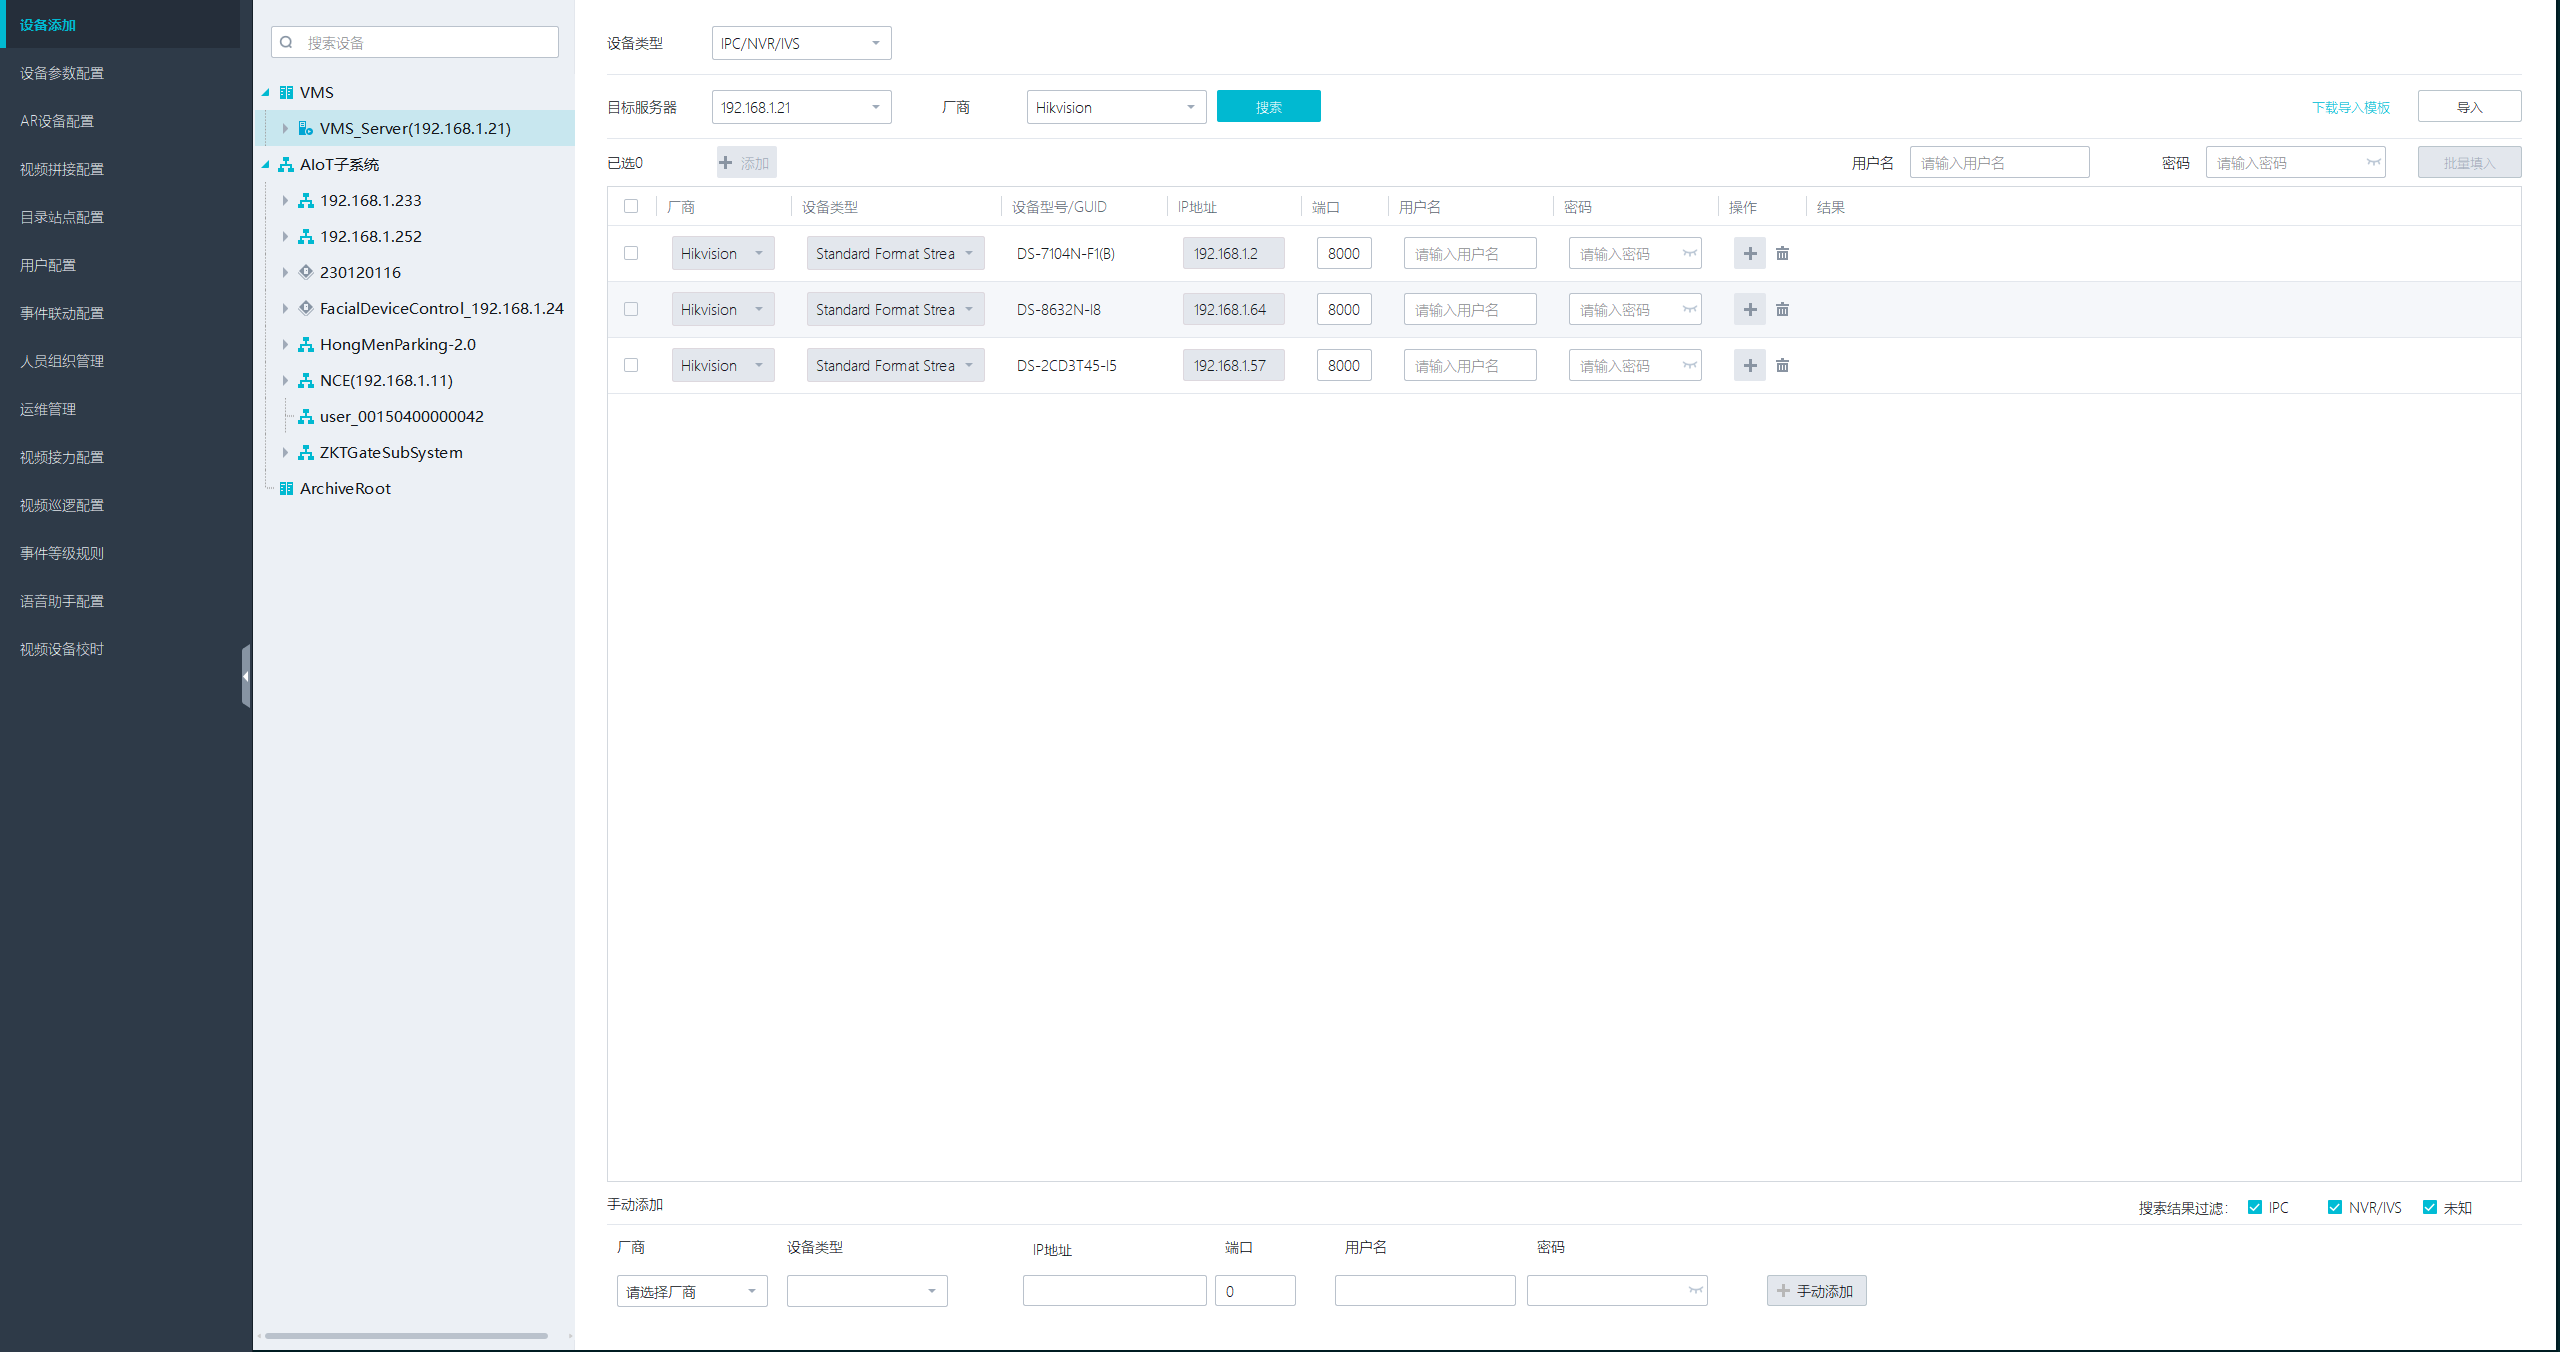Viewport: 2560px width, 1352px height.
Task: Click the manual add IP地址 input field
Action: tap(1114, 1291)
